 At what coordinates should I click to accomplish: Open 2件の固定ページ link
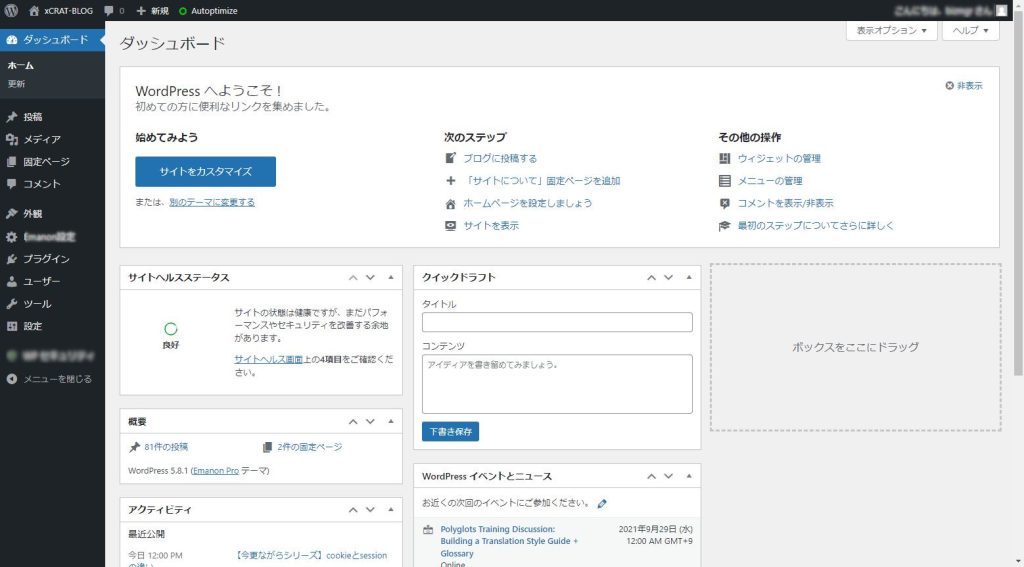(310, 447)
